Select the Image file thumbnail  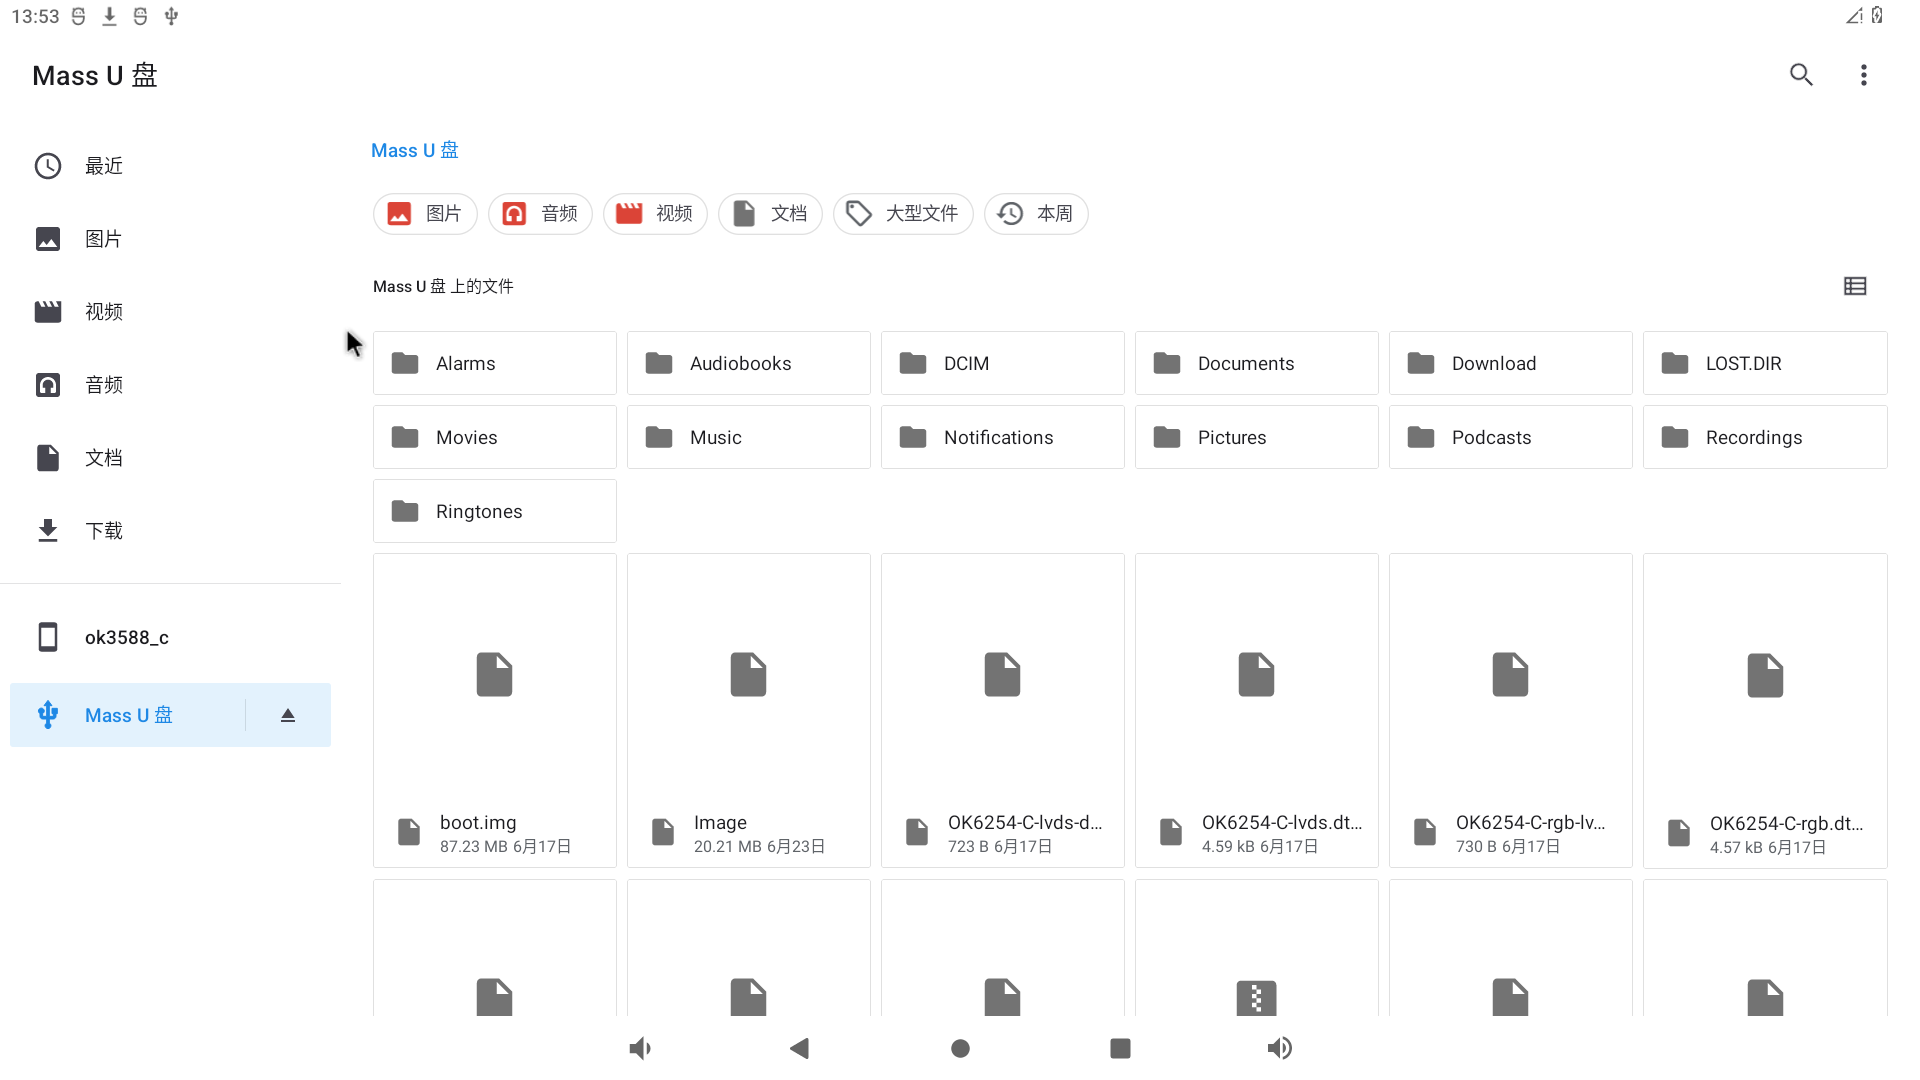click(x=749, y=711)
